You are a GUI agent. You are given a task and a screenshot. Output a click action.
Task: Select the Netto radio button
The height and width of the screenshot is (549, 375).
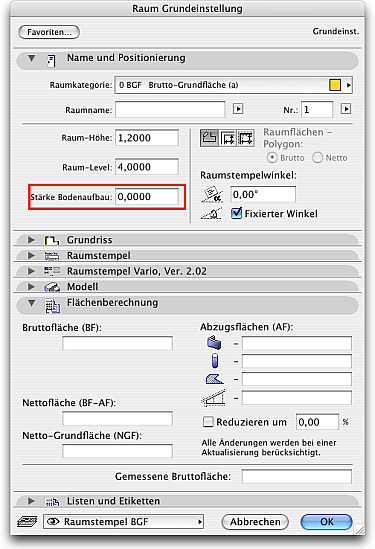coord(317,158)
